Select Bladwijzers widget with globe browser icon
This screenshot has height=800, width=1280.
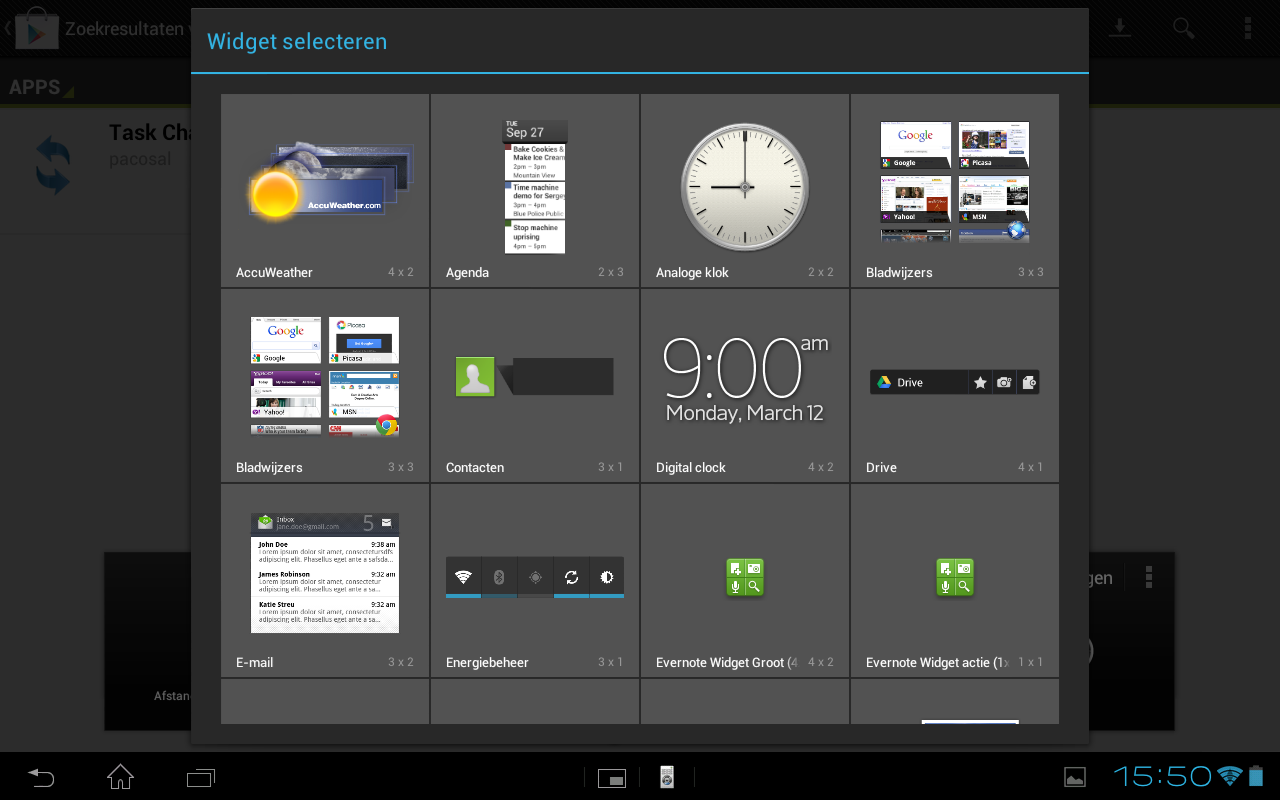955,191
